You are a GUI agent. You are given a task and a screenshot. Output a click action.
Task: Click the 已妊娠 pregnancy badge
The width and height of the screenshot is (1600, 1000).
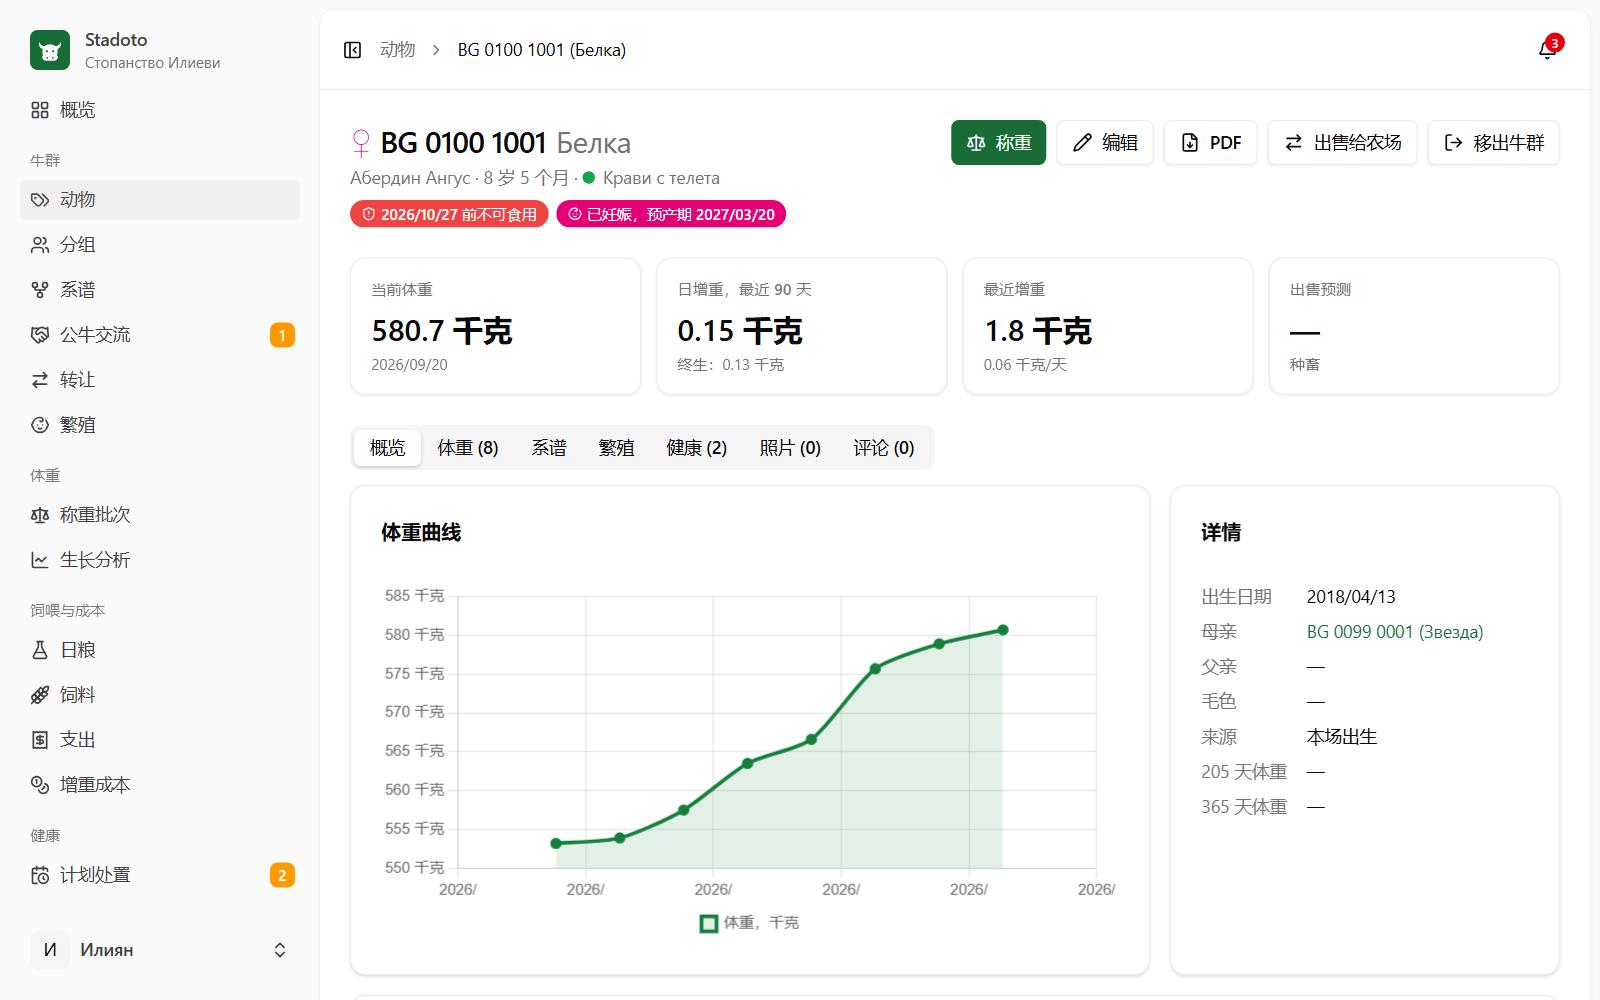point(671,214)
